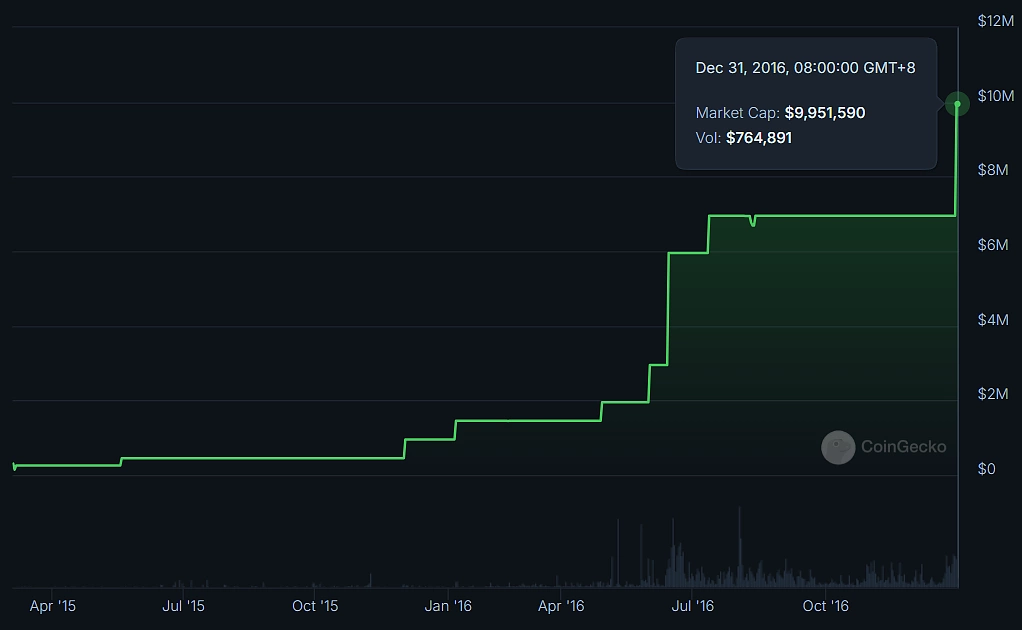The image size is (1022, 630).
Task: Click the $0 y-axis label
Action: (986, 469)
